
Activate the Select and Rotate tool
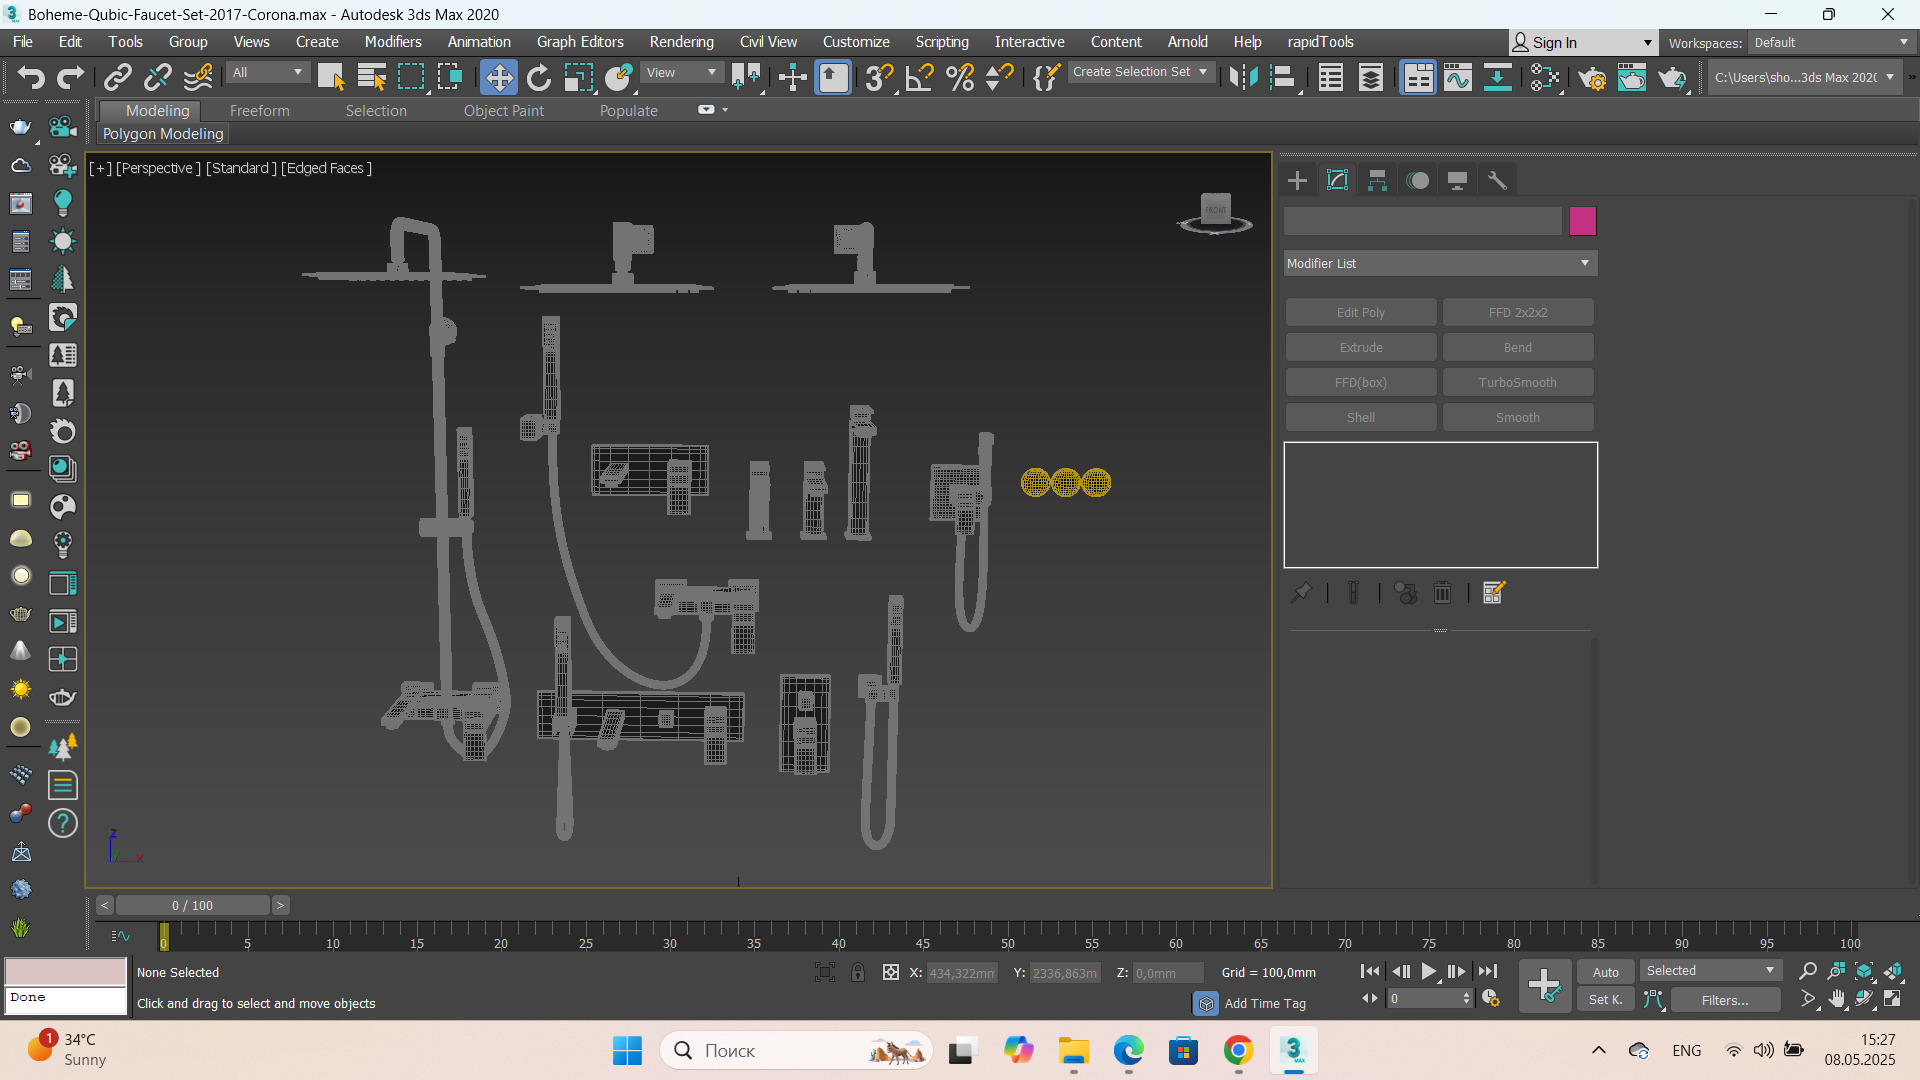(x=538, y=77)
